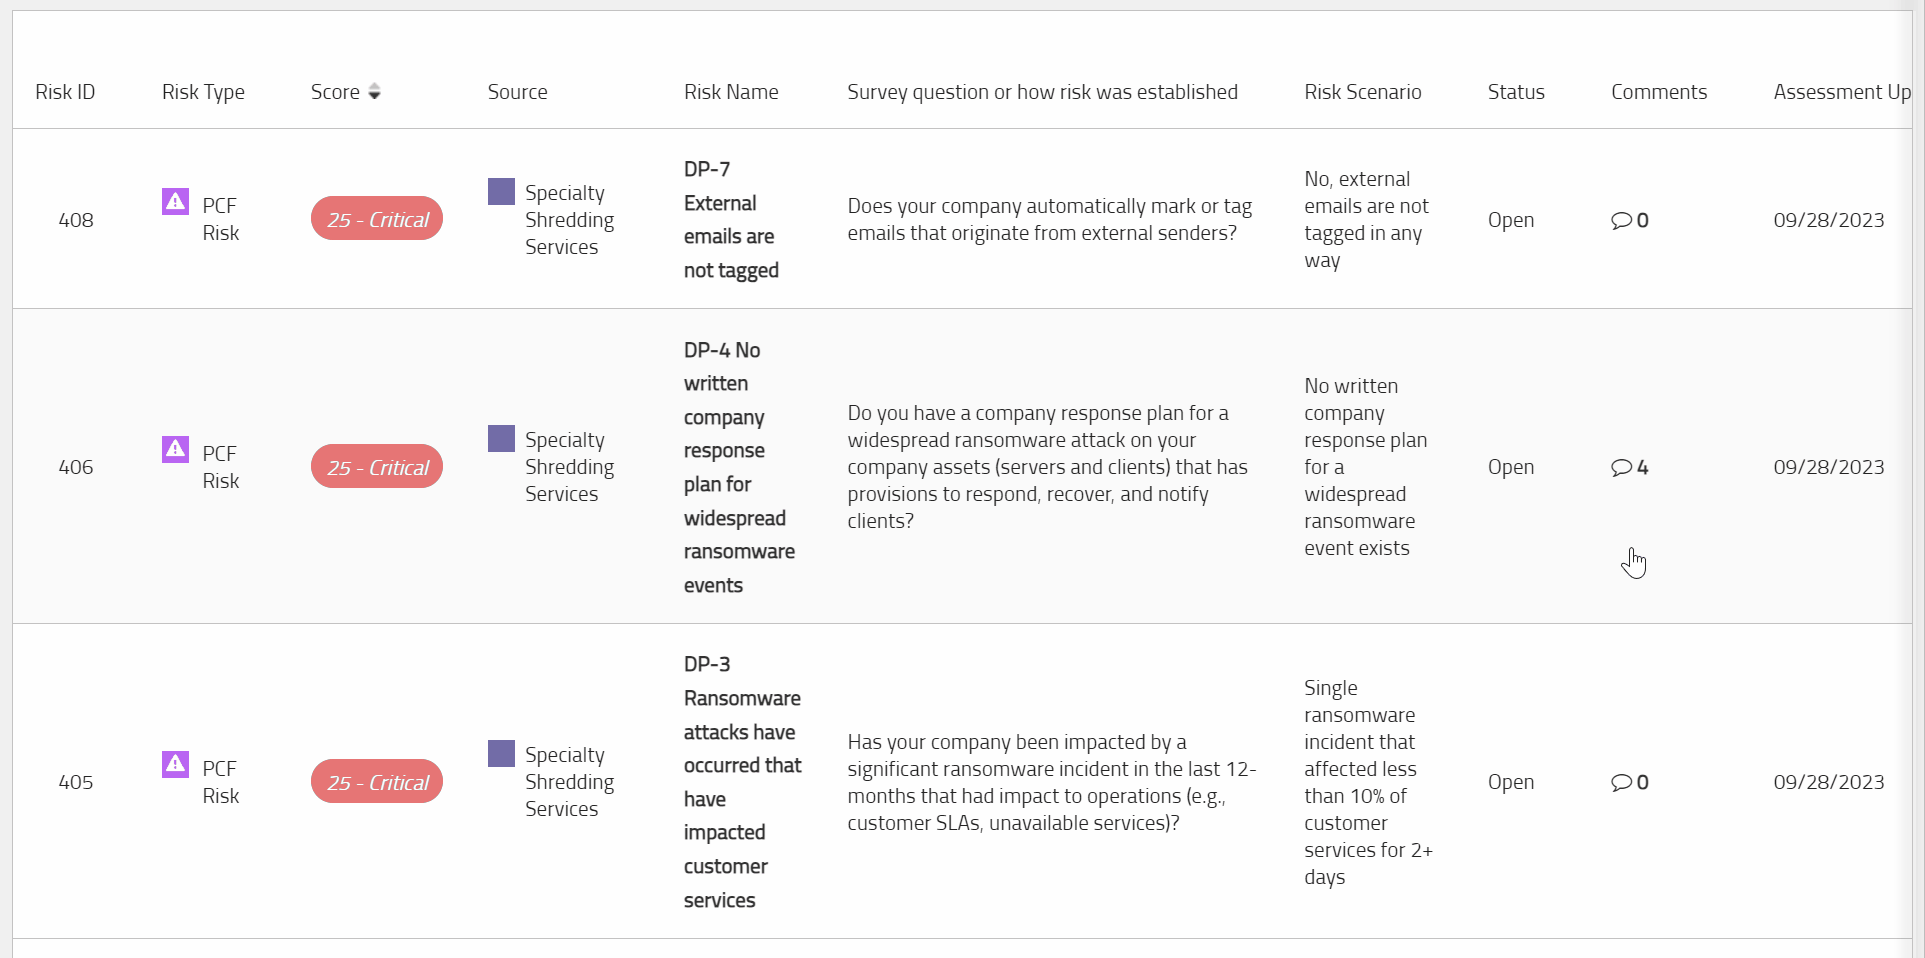The width and height of the screenshot is (1925, 958).
Task: Open the 4 comments on risk 406
Action: click(1629, 467)
